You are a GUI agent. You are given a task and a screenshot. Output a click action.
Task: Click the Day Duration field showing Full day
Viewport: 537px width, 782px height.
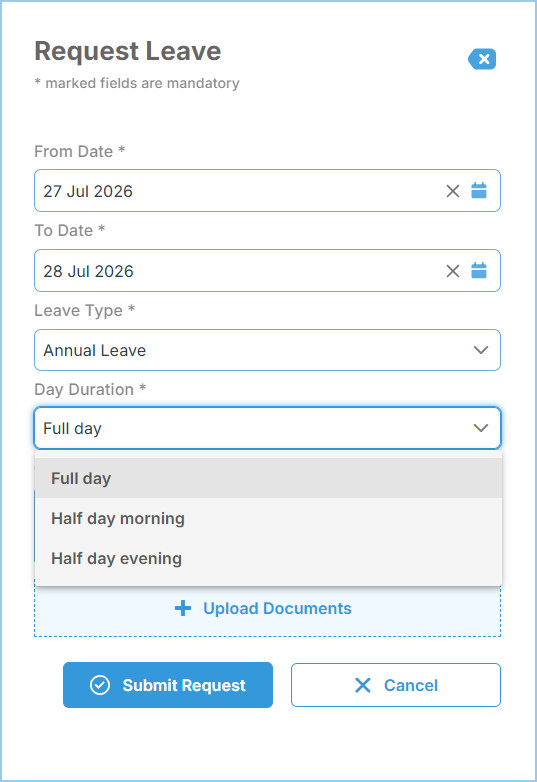(x=267, y=428)
